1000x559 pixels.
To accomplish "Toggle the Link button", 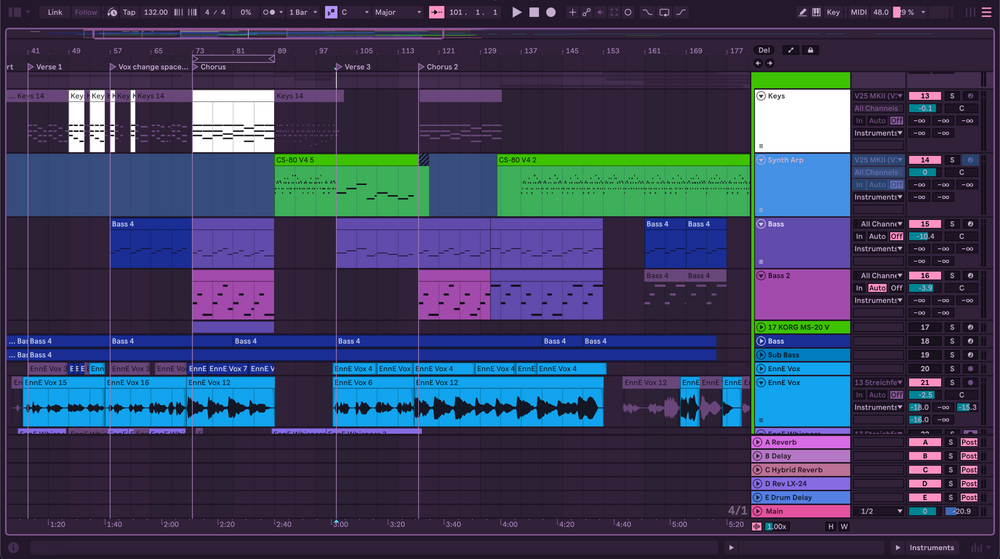I will [x=55, y=12].
